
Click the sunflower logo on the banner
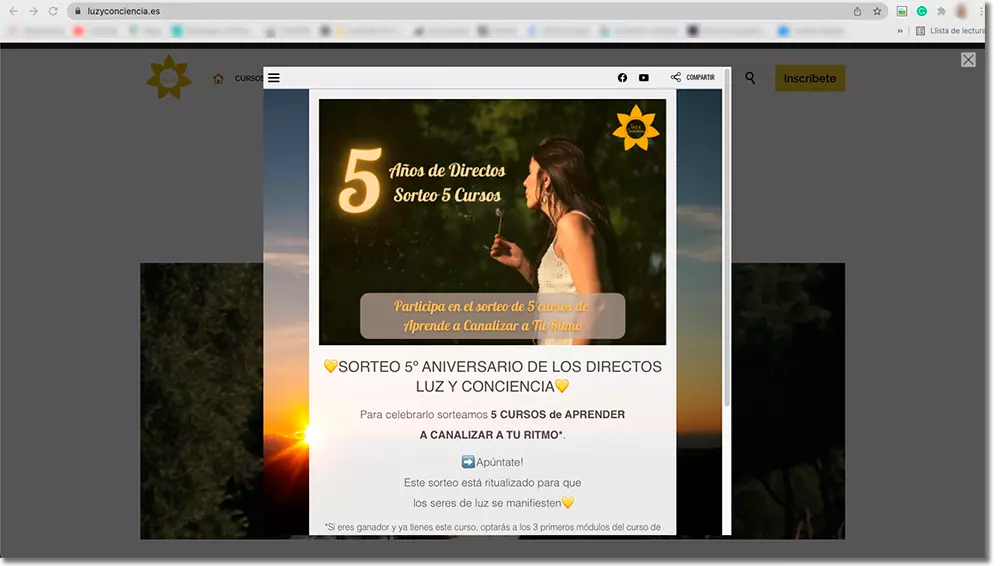pos(636,128)
